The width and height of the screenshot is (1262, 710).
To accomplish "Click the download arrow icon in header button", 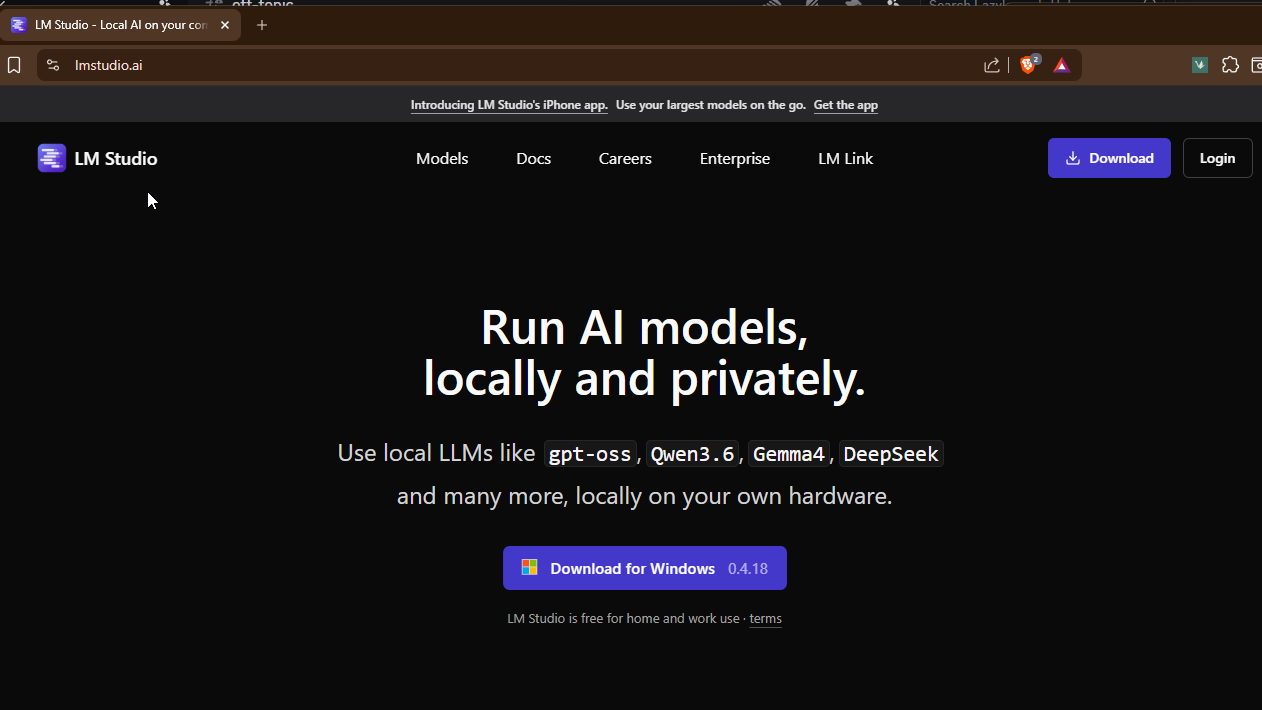I will coord(1073,158).
